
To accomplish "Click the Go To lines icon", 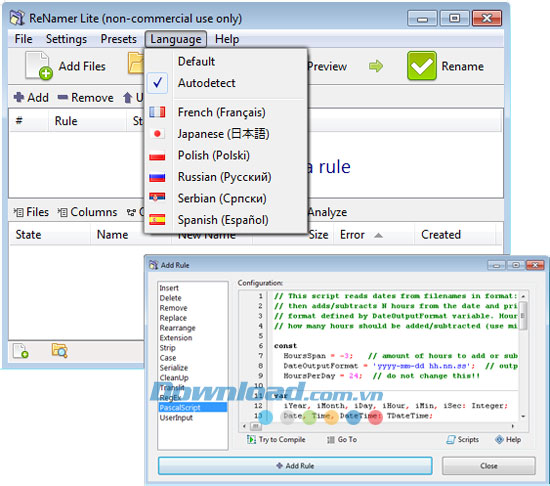I will point(330,440).
